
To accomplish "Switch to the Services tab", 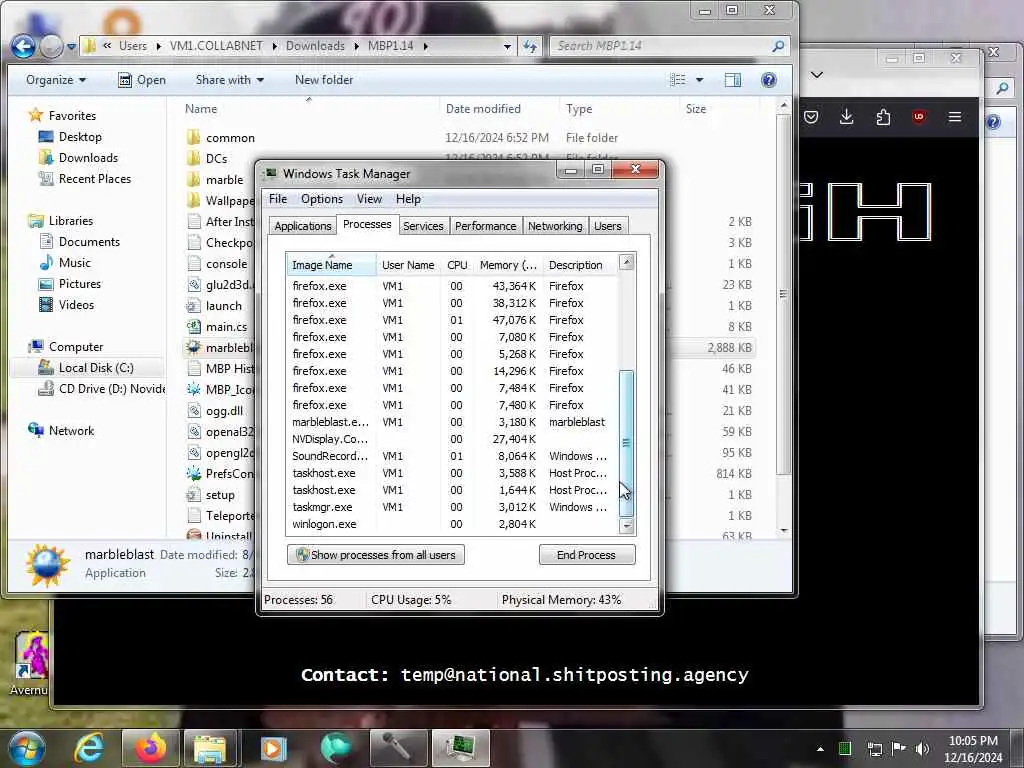I will coord(423,226).
